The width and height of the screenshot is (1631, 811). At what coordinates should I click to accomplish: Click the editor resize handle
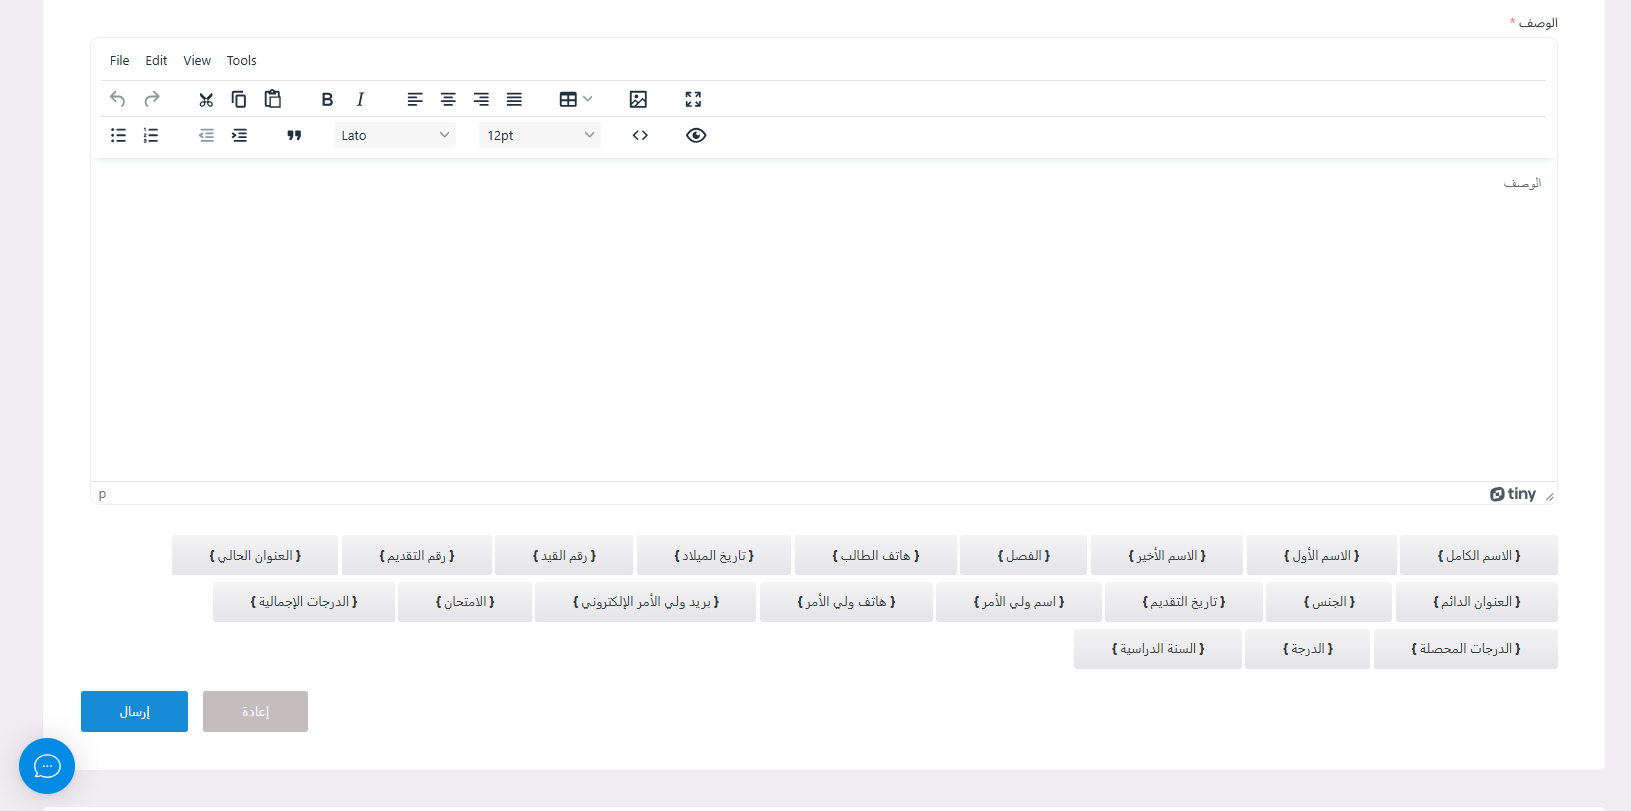pyautogui.click(x=1549, y=496)
